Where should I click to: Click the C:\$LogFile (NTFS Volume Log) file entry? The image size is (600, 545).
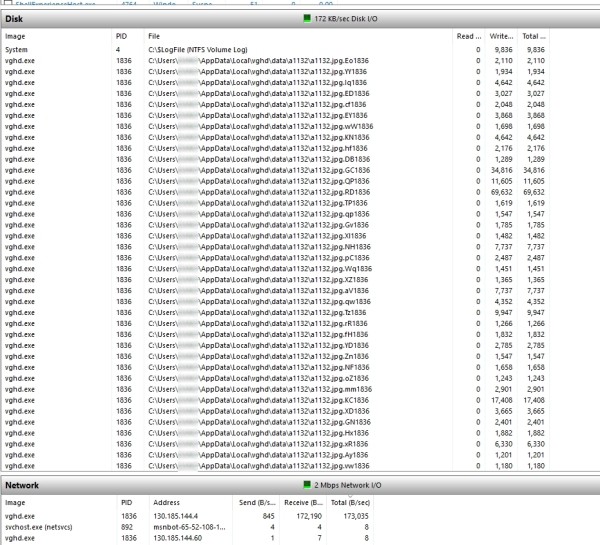coord(198,50)
